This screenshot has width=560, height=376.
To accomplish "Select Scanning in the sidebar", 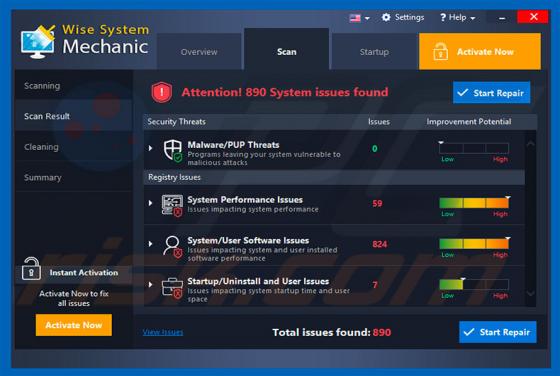I will 73,86.
